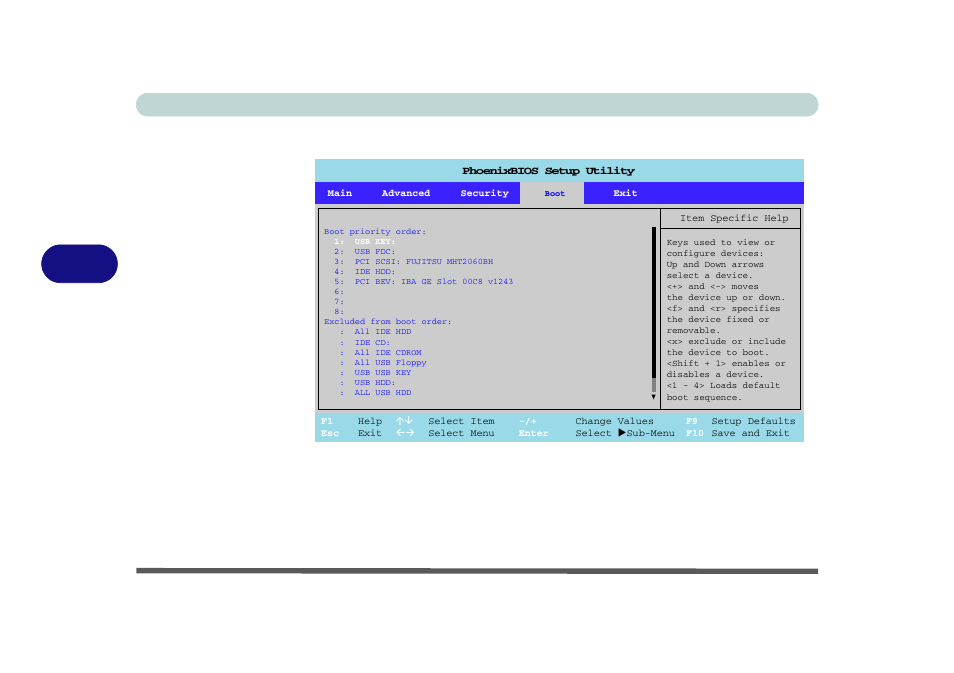Click the scrollbar down arrow
The image size is (954, 673).
point(653,397)
